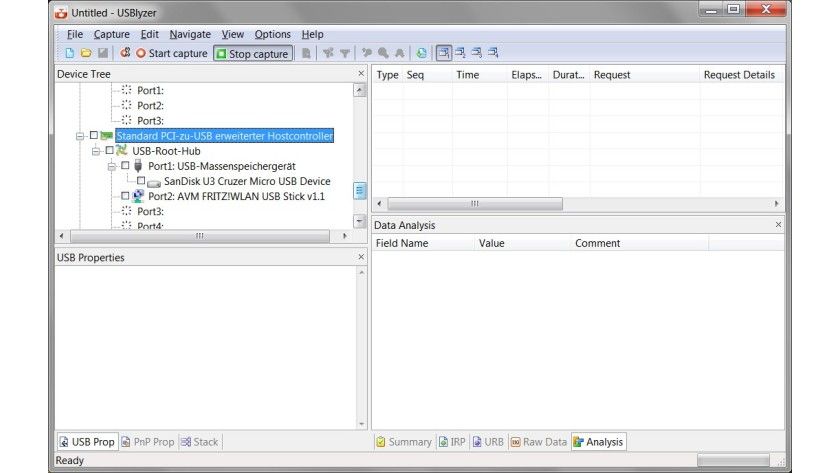Screen dimensions: 840x473
Task: Check the USB-Root-Hub checkbox
Action: click(x=109, y=151)
